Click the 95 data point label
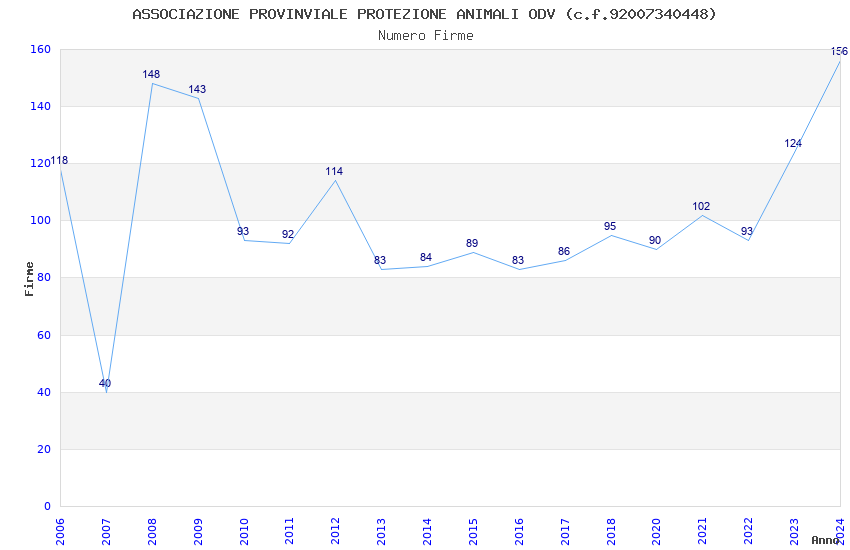The width and height of the screenshot is (850, 550). (610, 226)
